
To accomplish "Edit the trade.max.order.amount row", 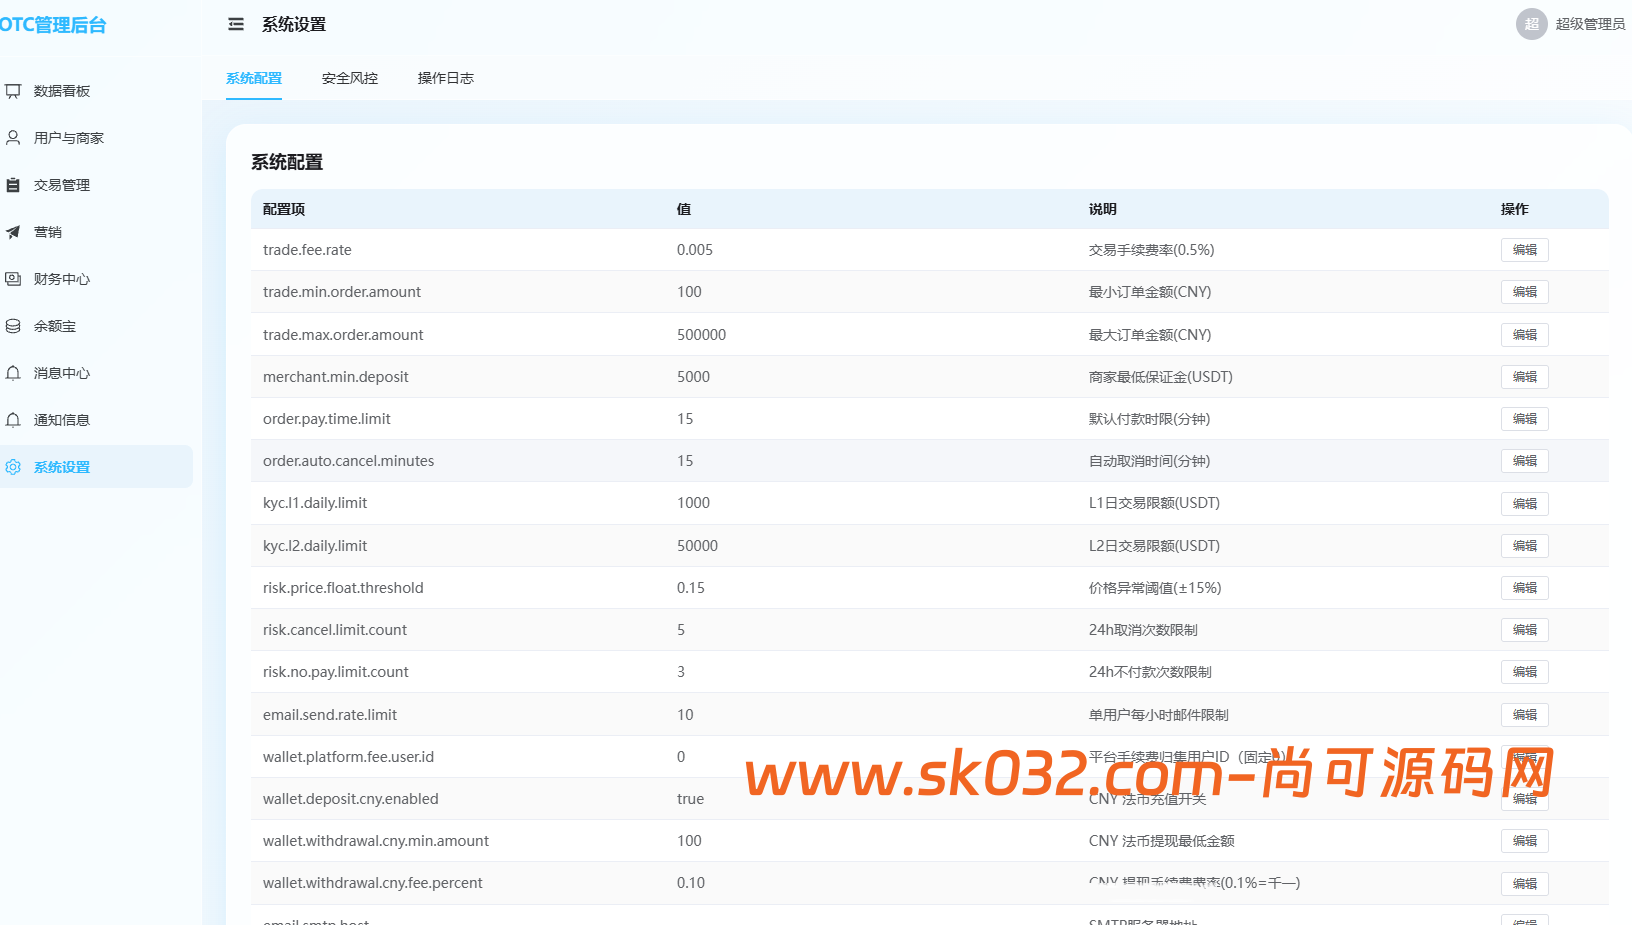I will pyautogui.click(x=1524, y=335).
